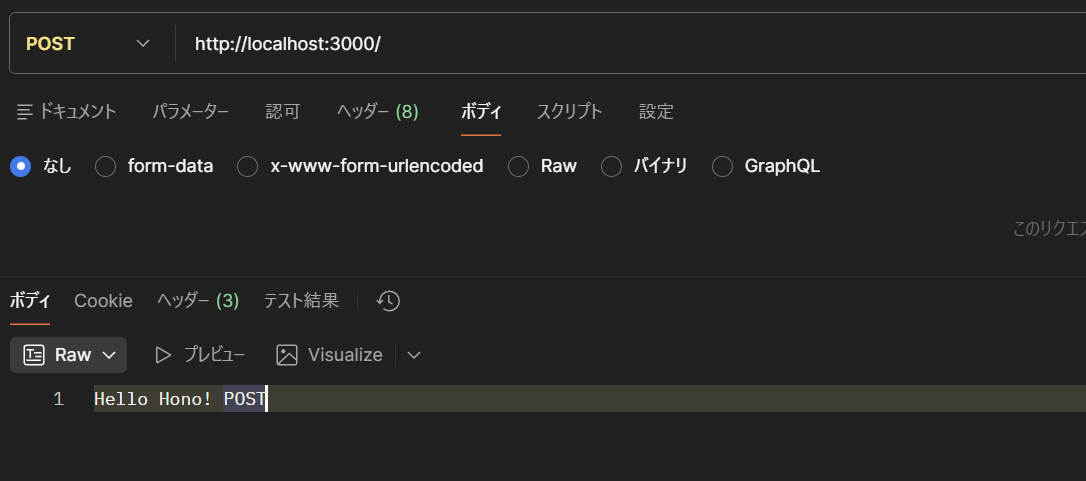Select the なし body radio button
The width and height of the screenshot is (1086, 481).
(20, 167)
